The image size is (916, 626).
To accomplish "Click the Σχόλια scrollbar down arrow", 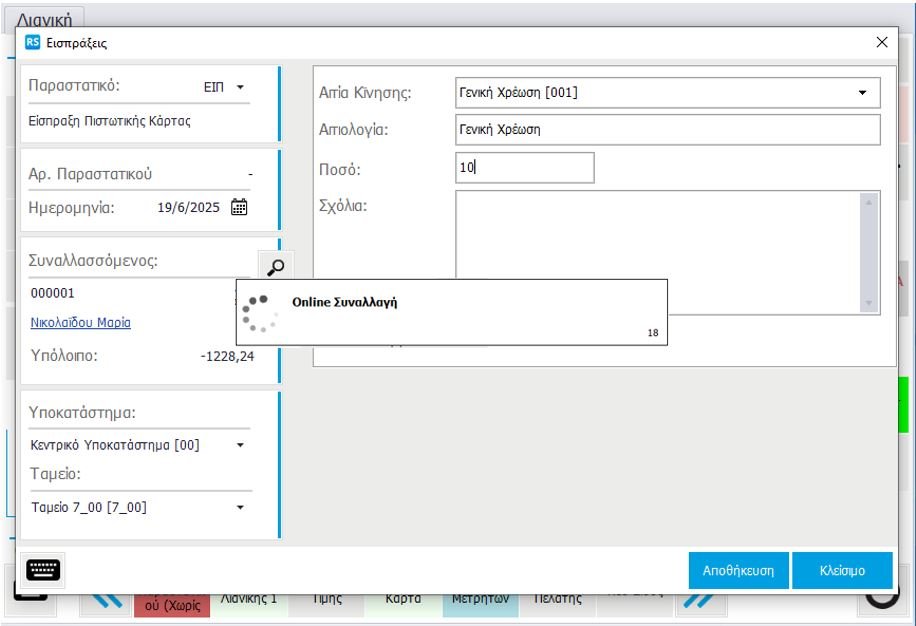I will pos(868,303).
